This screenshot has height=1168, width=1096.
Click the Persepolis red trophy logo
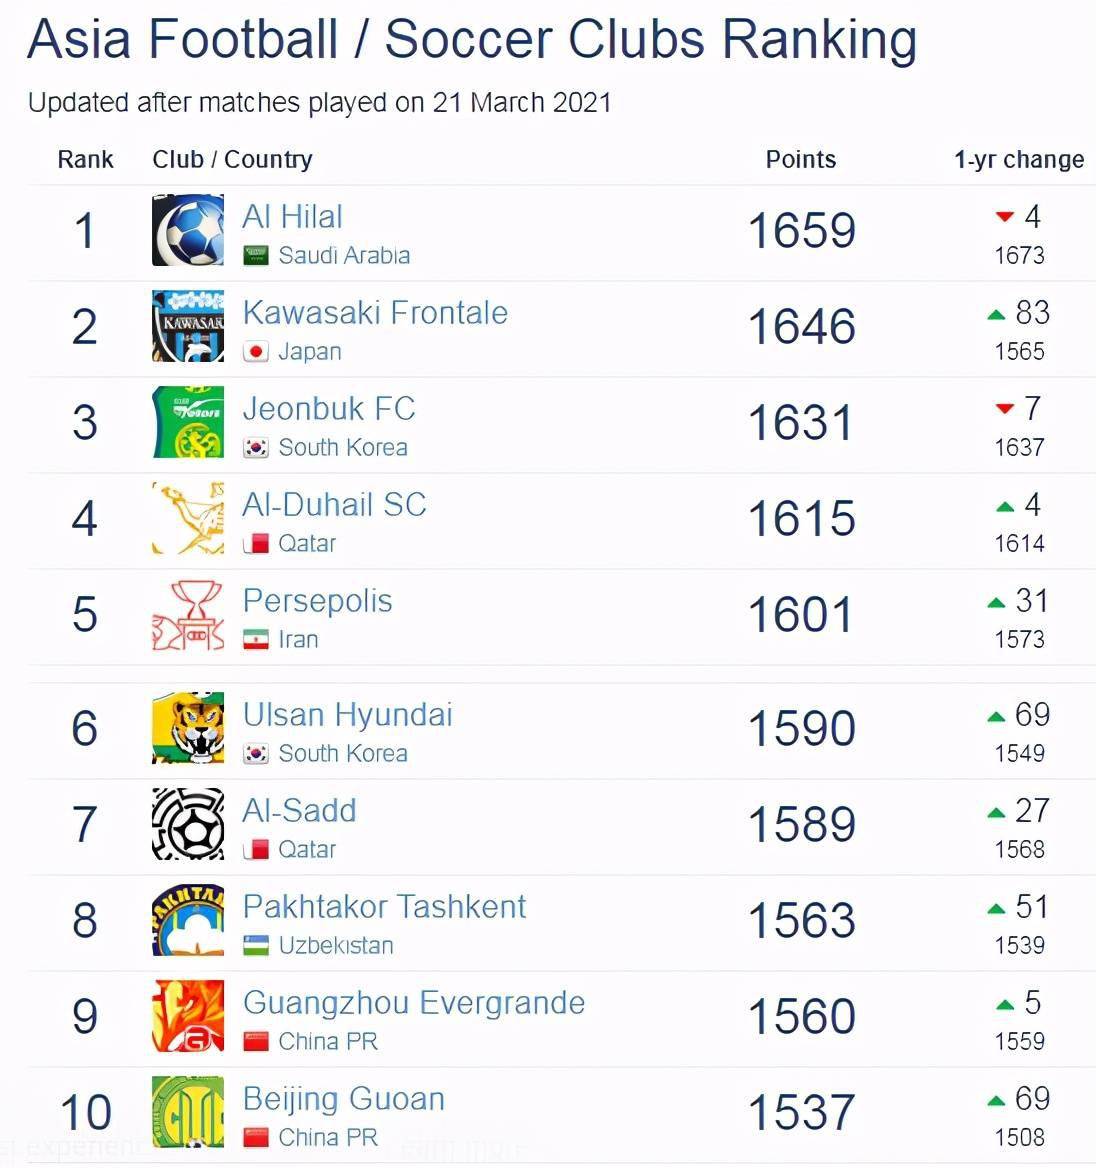(x=188, y=614)
